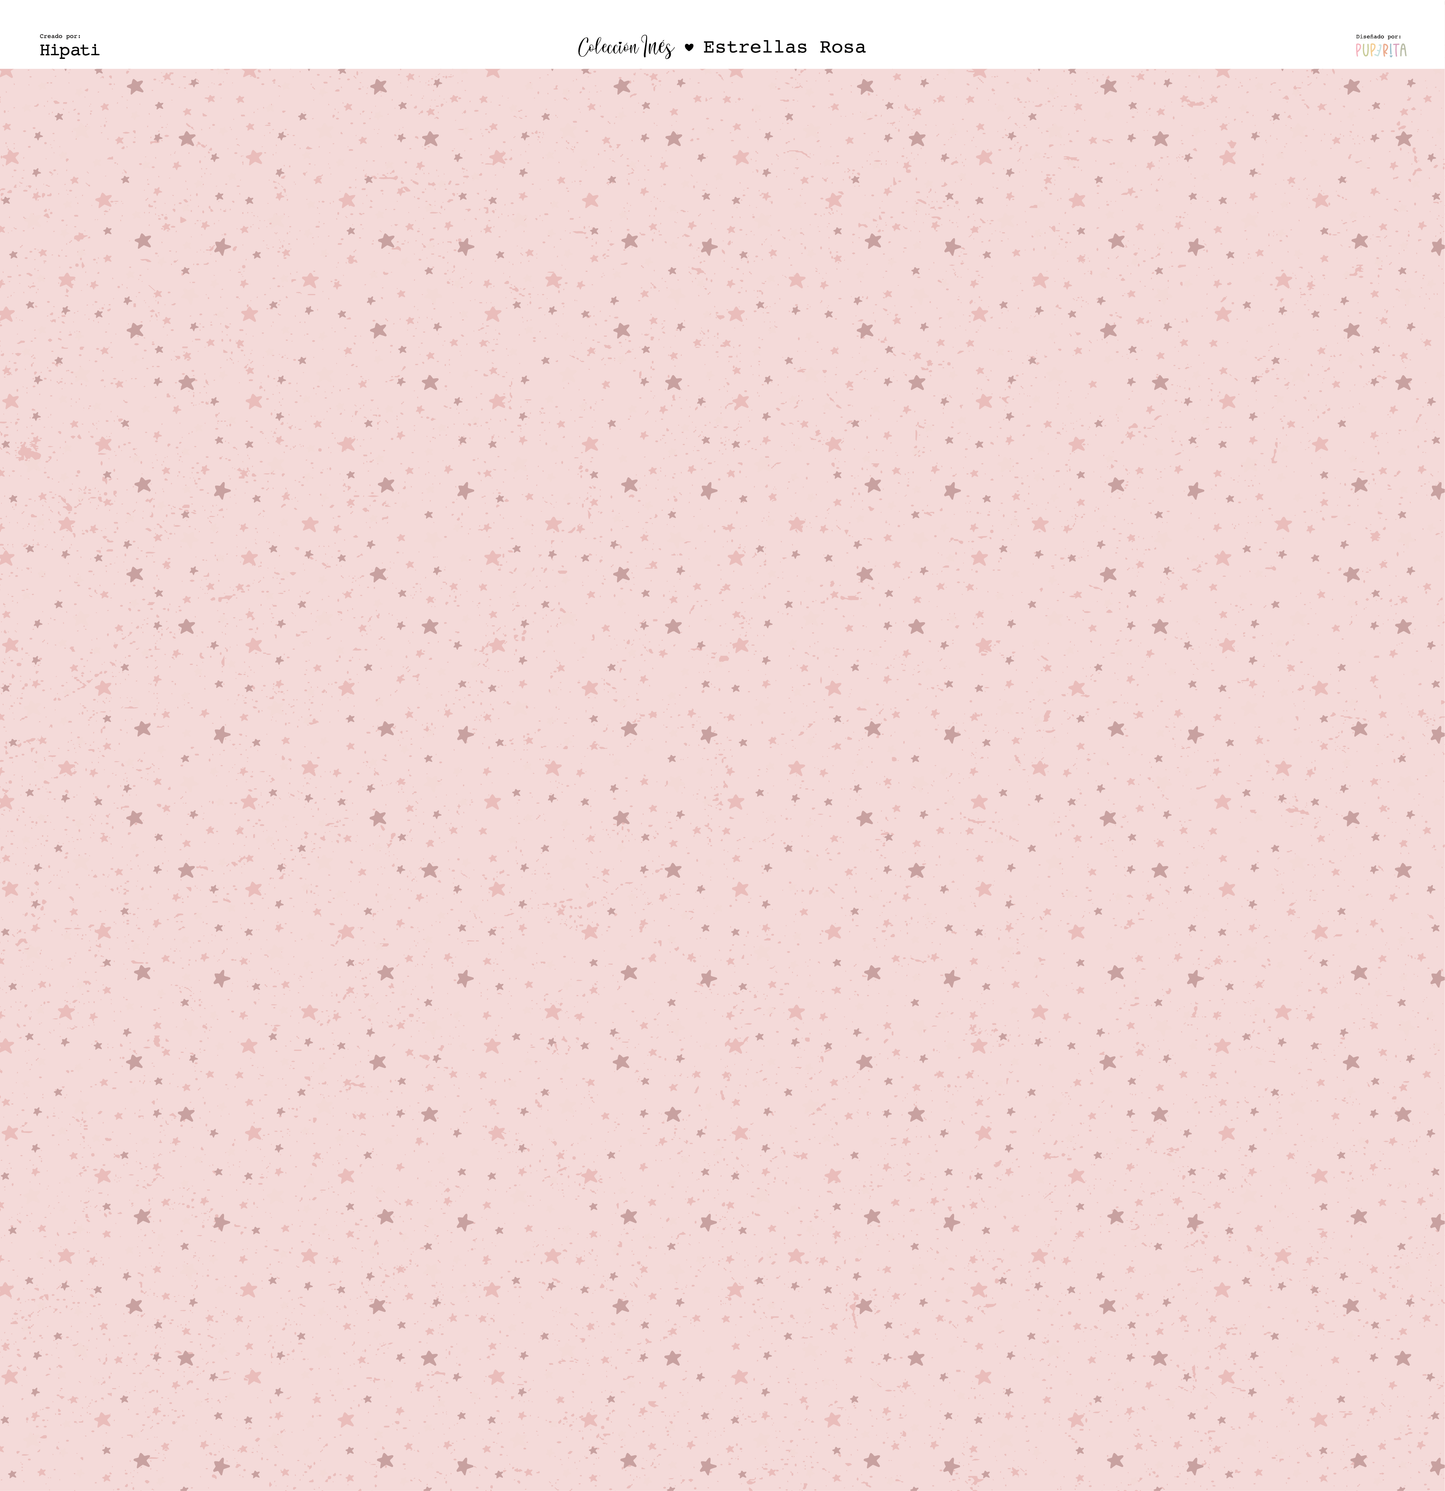Click the capital E of Estrellas

(709, 47)
